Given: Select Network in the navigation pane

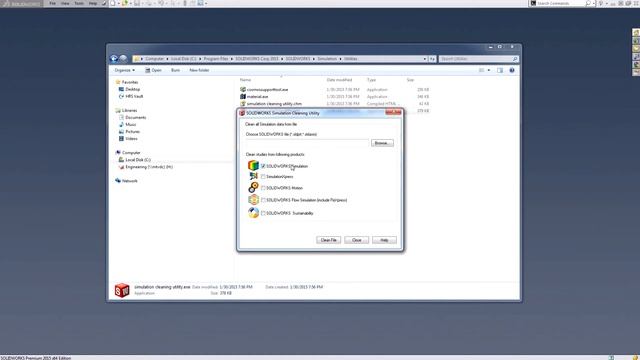Looking at the screenshot, I should (129, 181).
